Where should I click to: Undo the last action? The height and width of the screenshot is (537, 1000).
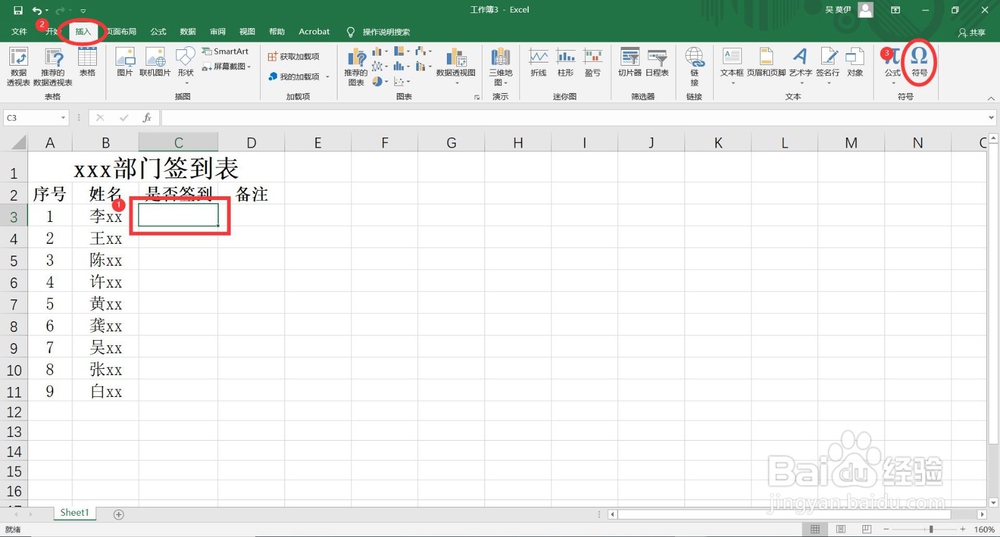pos(37,10)
